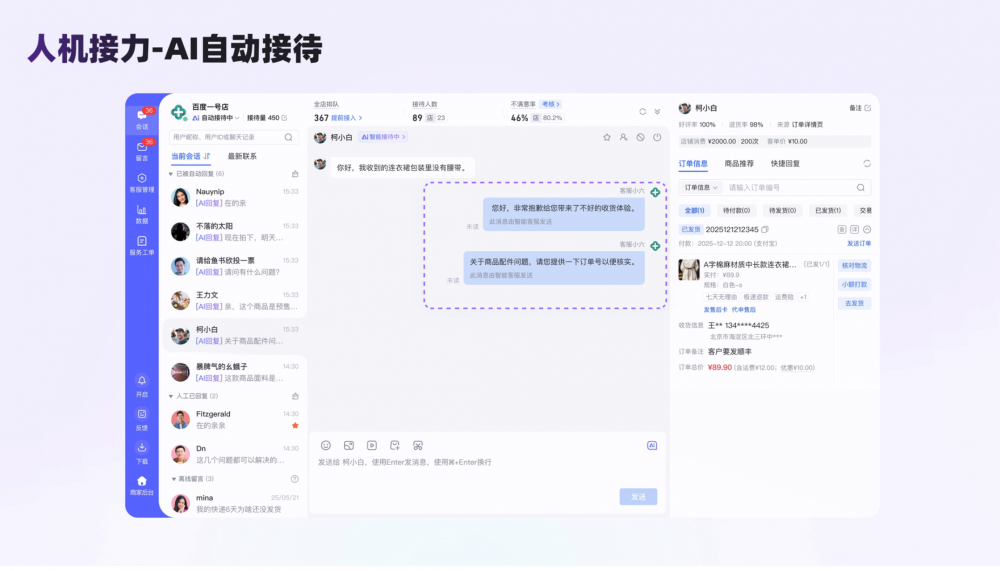
Task: Open the 数据 statistics sidebar icon
Action: [142, 213]
